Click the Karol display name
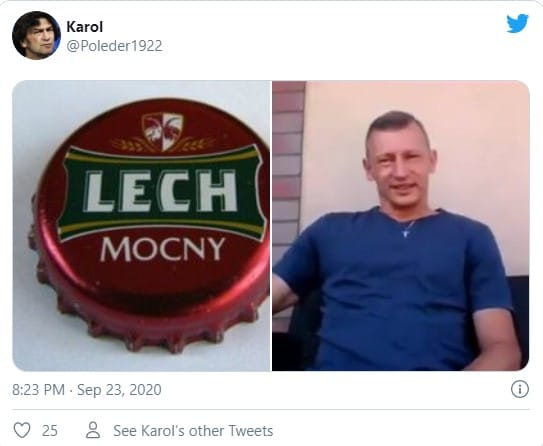The width and height of the screenshot is (543, 446). [x=84, y=27]
